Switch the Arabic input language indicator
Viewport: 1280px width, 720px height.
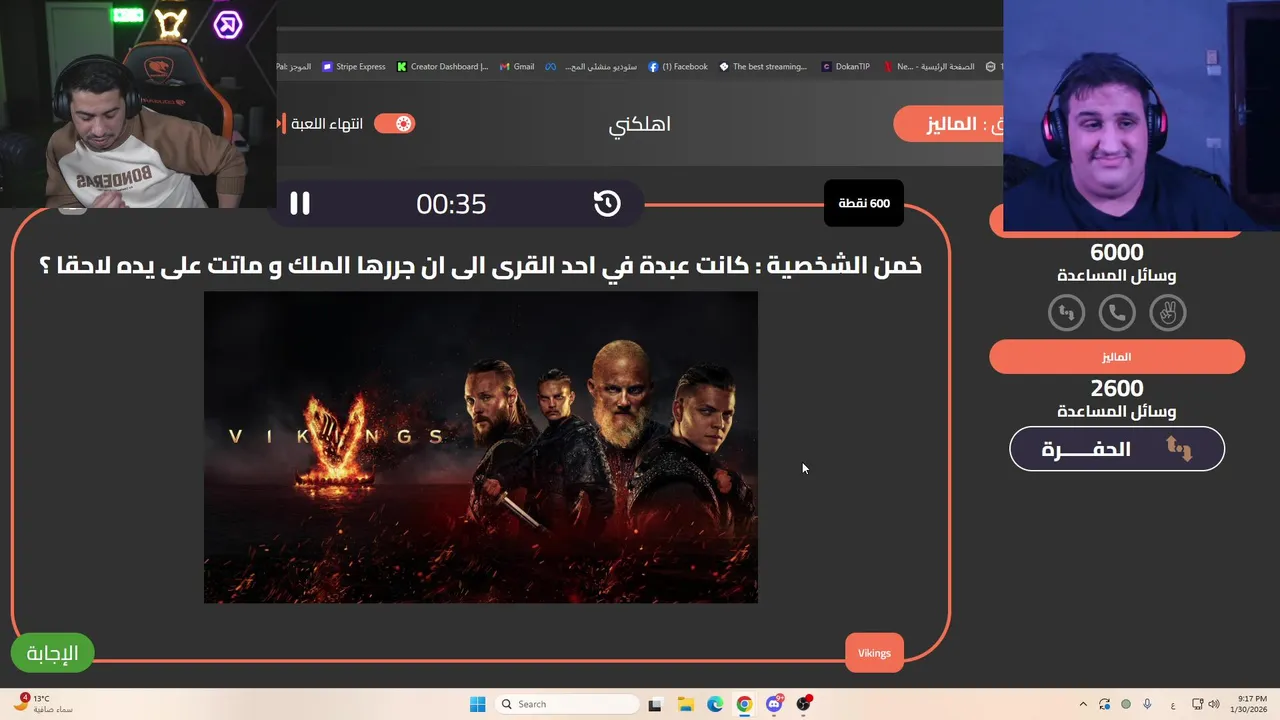tap(1172, 704)
